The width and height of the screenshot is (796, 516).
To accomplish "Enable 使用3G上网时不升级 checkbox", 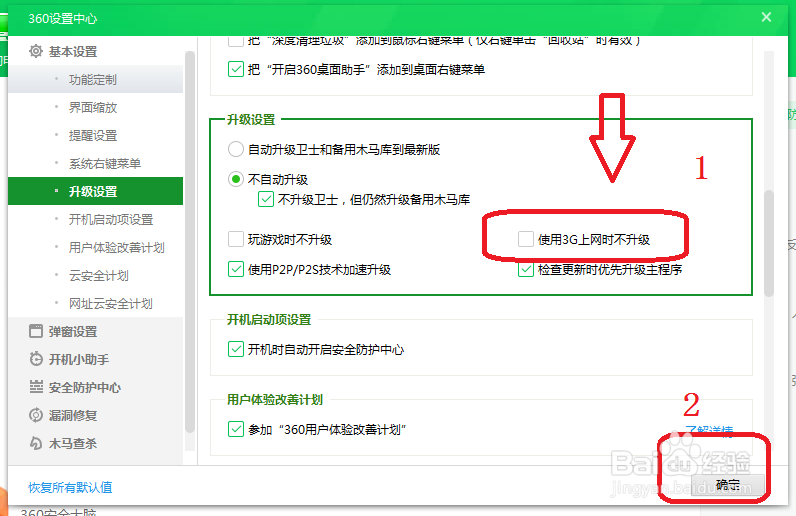I will click(525, 239).
